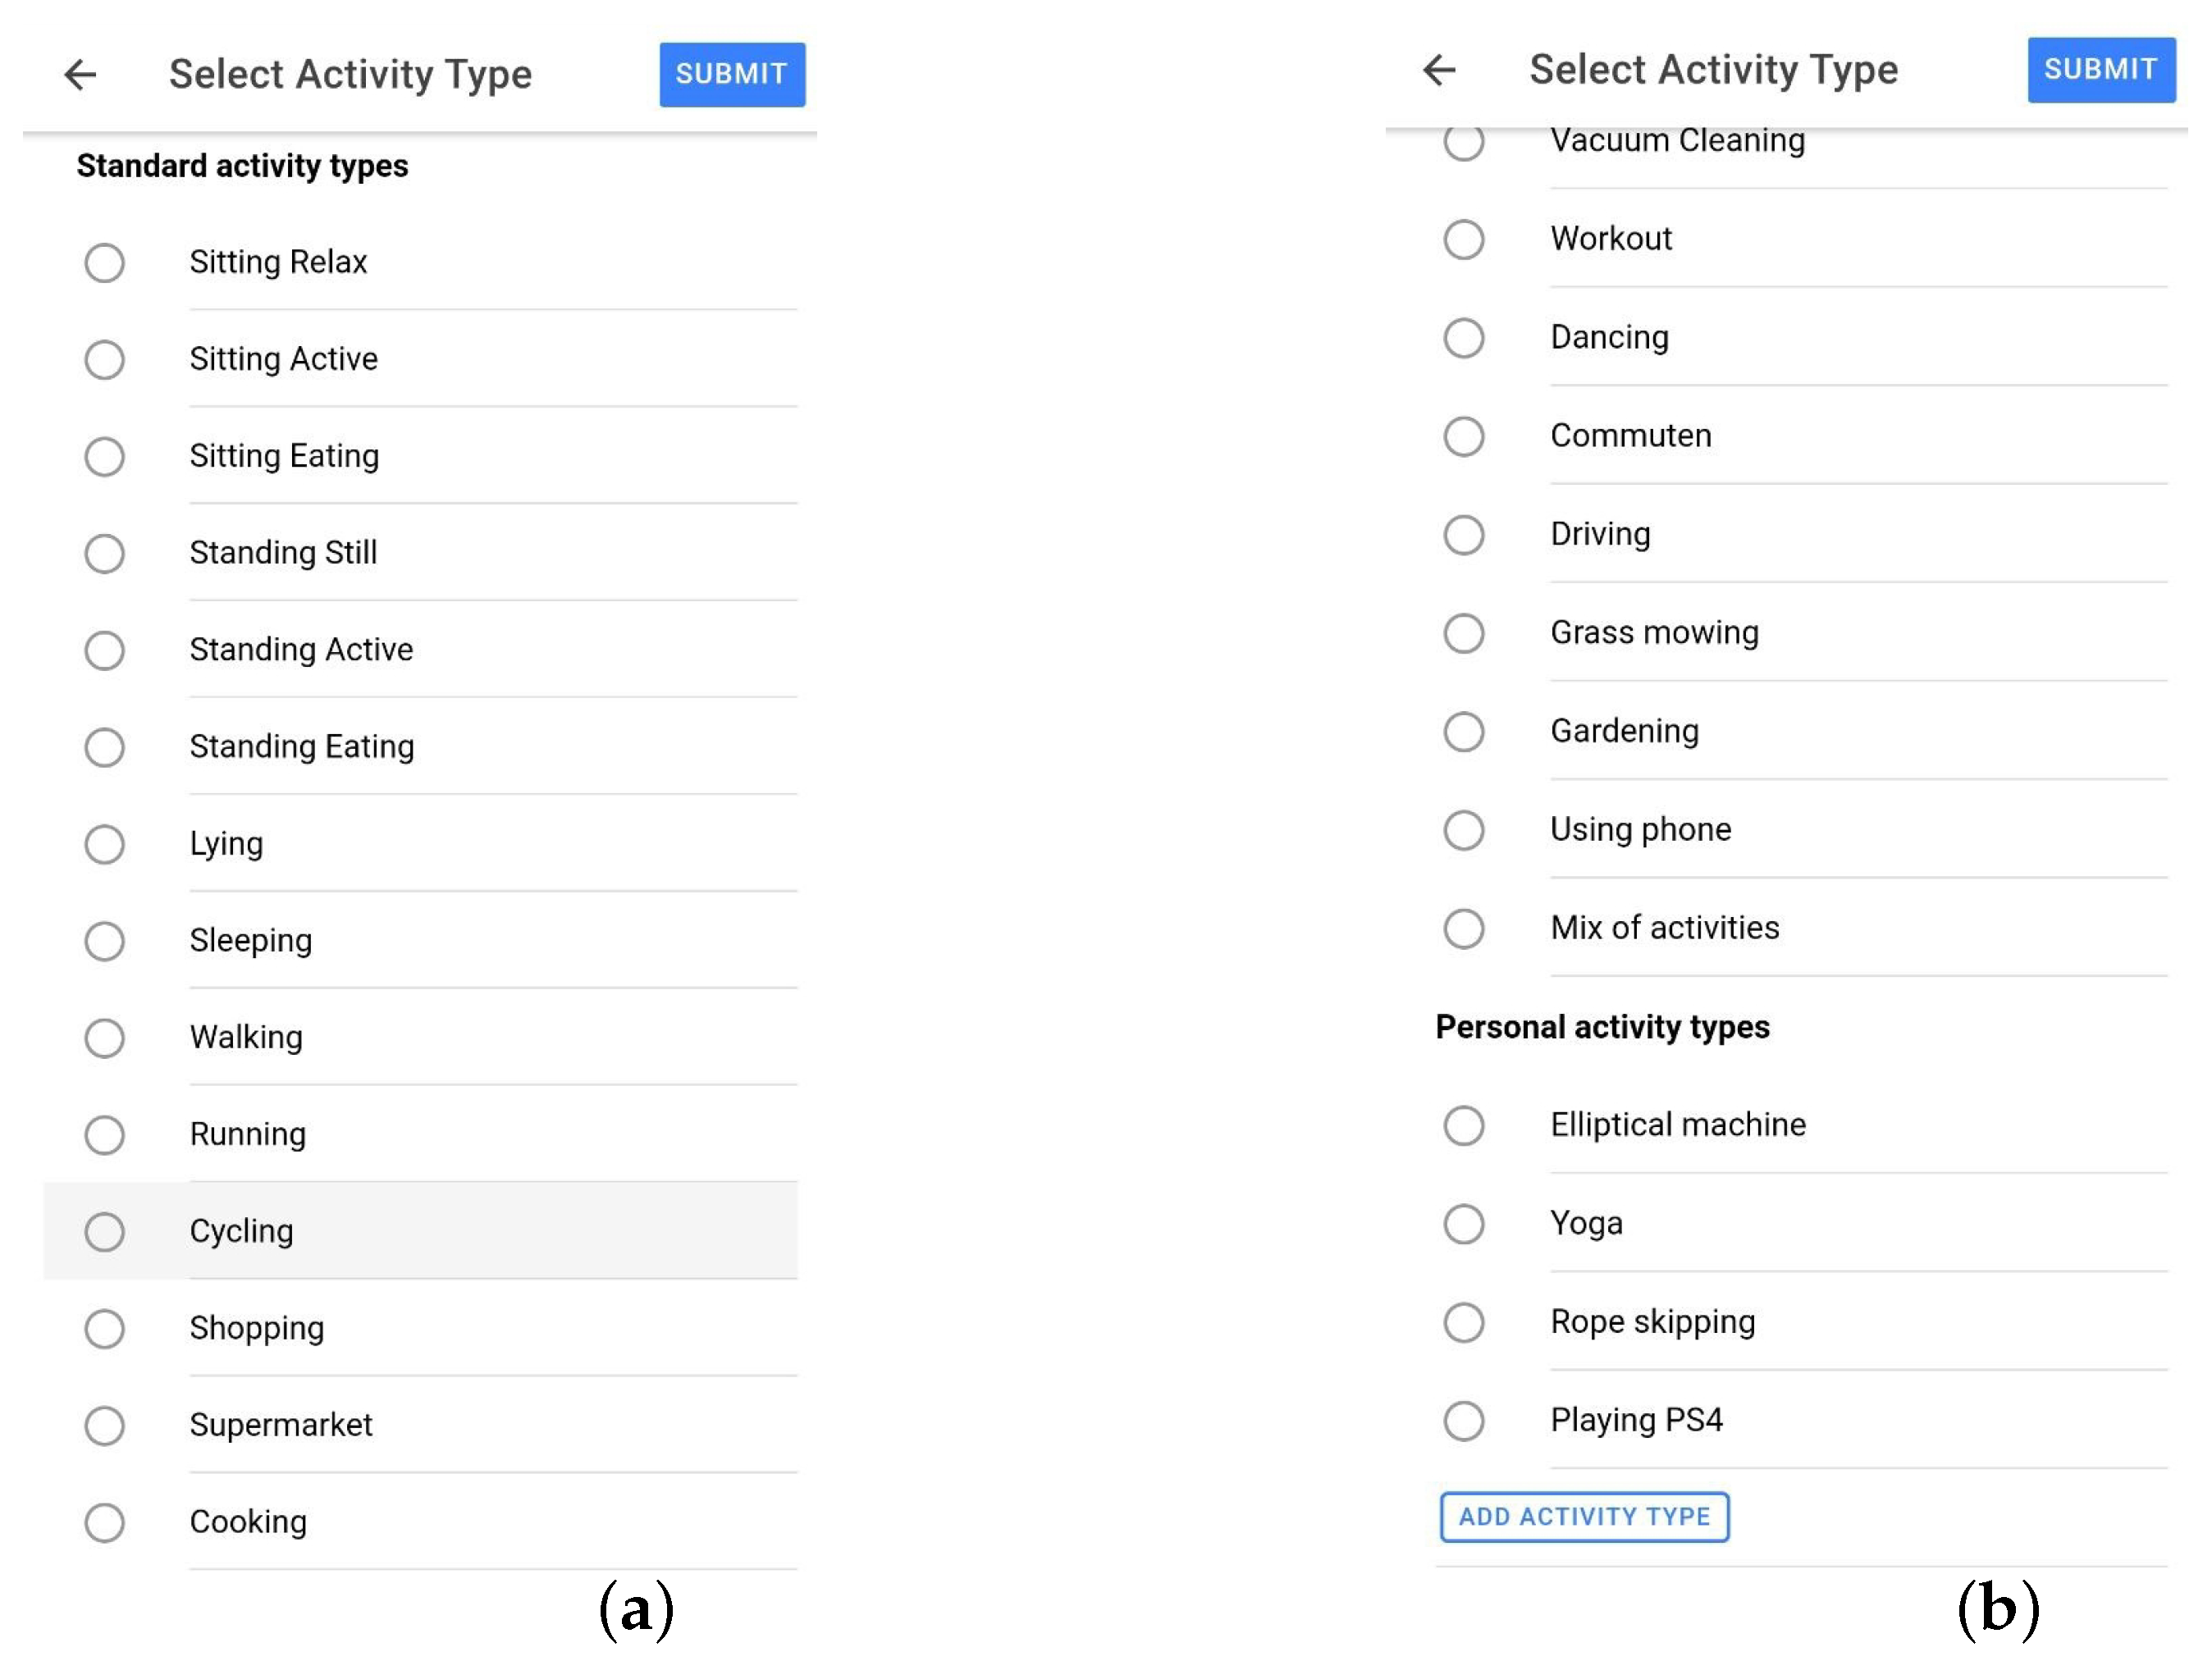Viewport: 2212px width, 1670px height.
Task: Click the back arrow in the left screen
Action: tap(80, 74)
